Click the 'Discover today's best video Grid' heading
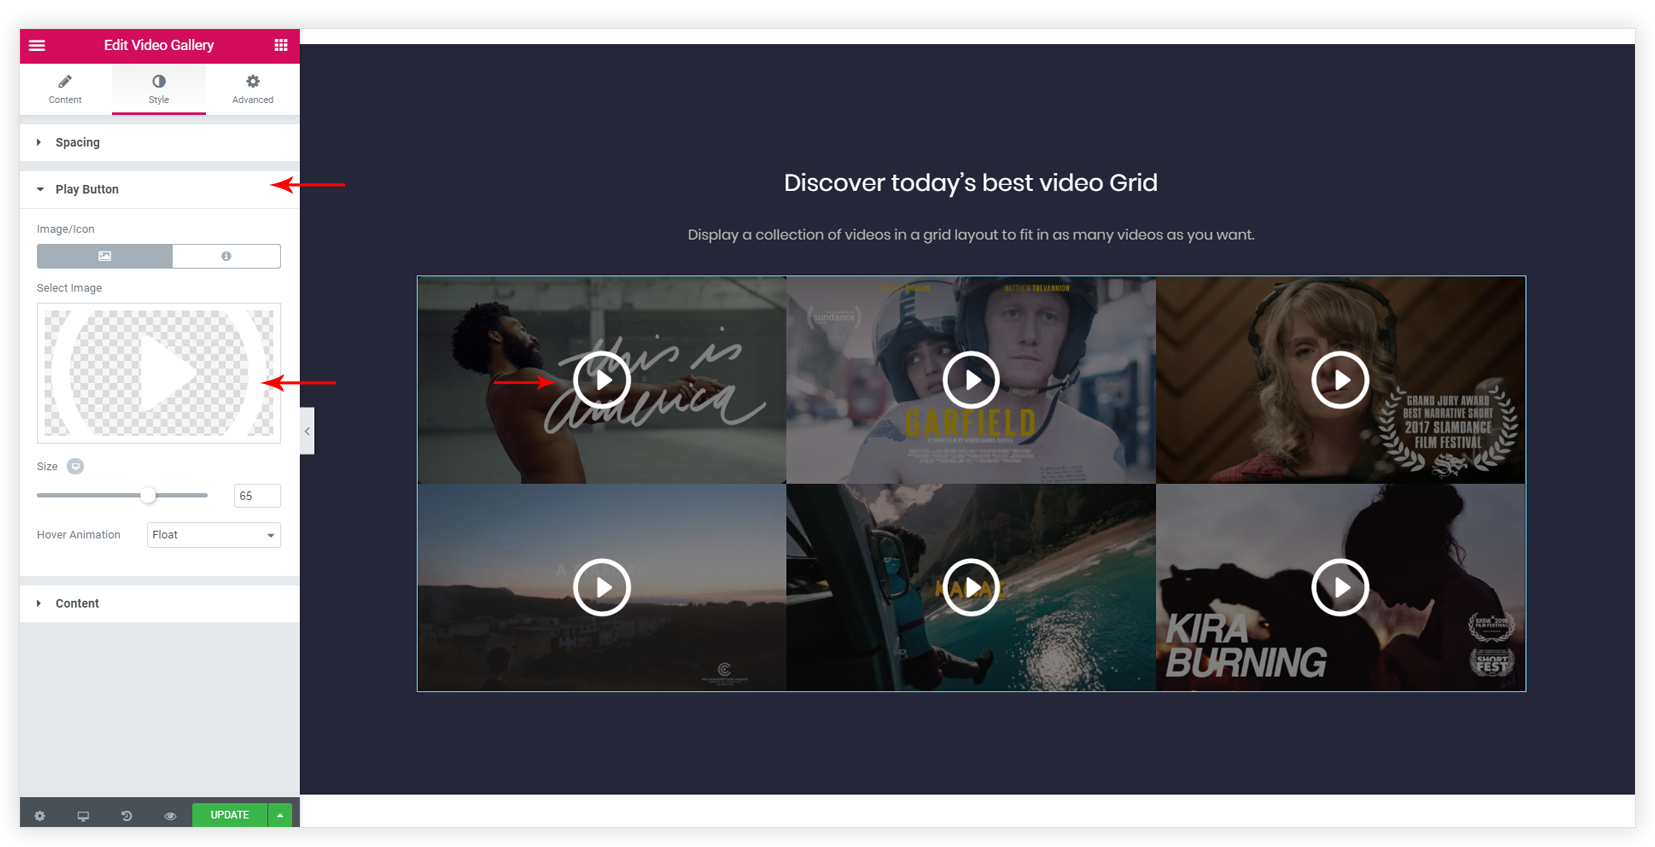The image size is (1655, 847). [x=971, y=183]
